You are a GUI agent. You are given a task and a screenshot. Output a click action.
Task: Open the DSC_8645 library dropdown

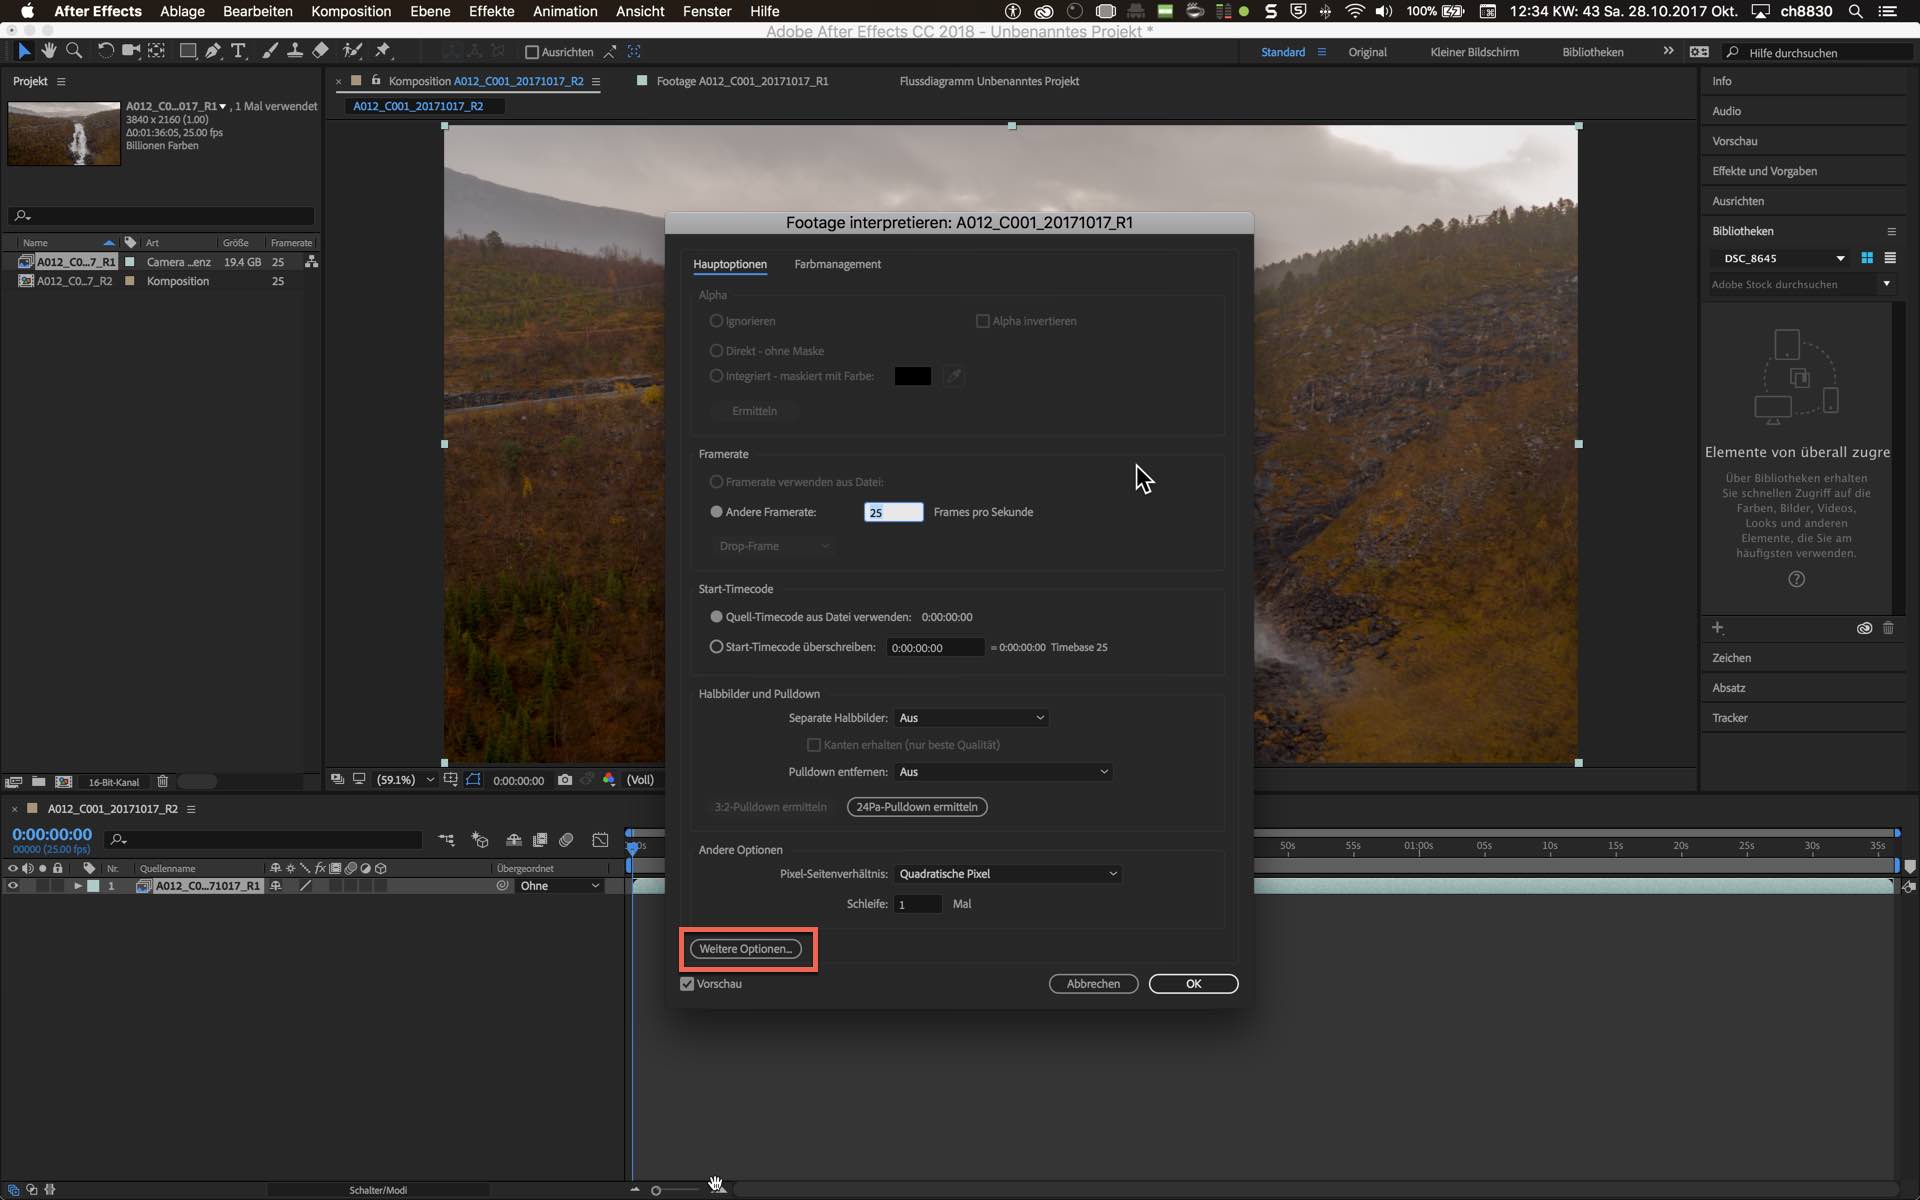(x=1783, y=258)
